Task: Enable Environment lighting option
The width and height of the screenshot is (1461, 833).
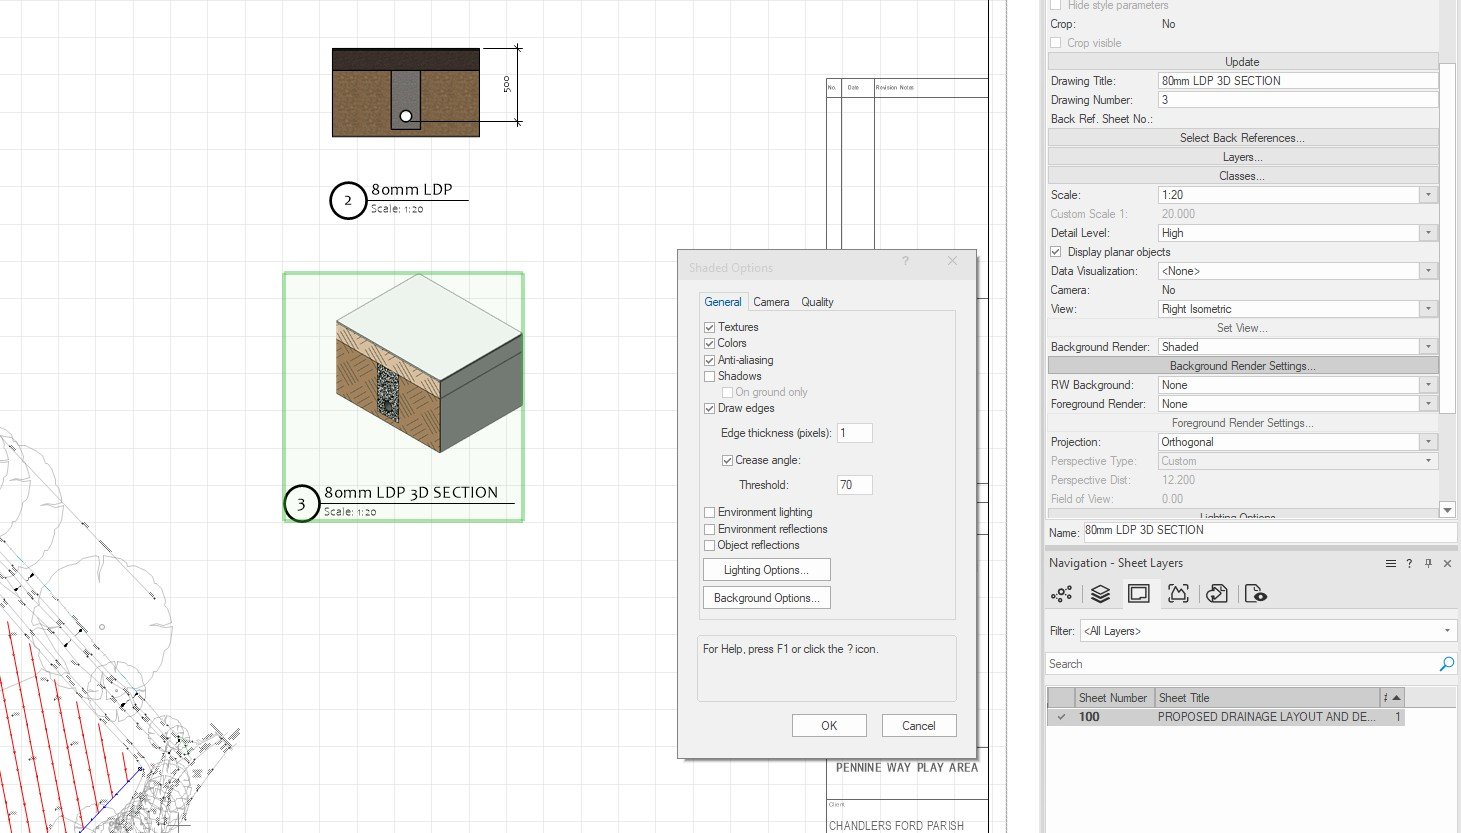Action: pos(709,512)
